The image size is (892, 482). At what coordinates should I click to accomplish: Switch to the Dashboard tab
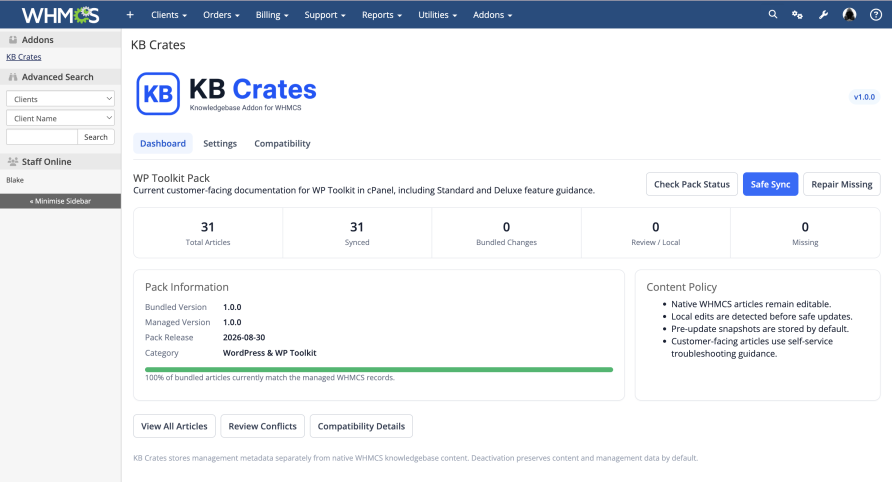coord(163,143)
